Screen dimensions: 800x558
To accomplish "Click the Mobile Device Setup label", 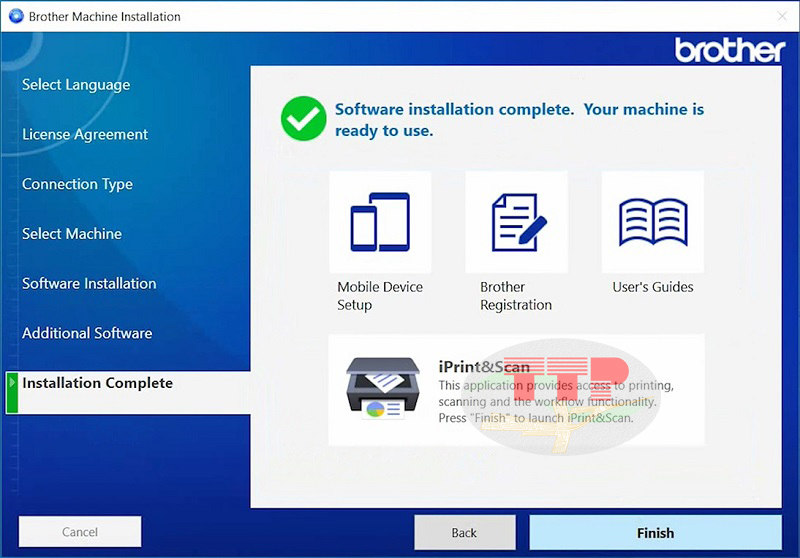I will pyautogui.click(x=380, y=296).
